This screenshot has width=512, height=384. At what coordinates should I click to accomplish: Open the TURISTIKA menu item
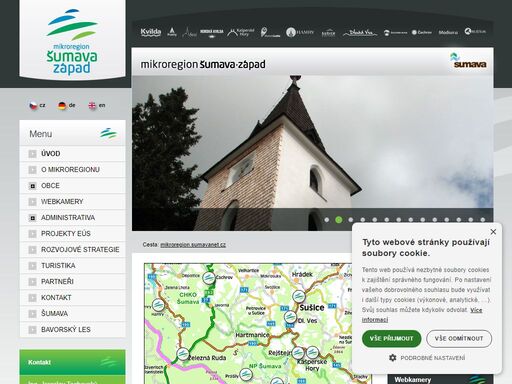click(x=72, y=266)
